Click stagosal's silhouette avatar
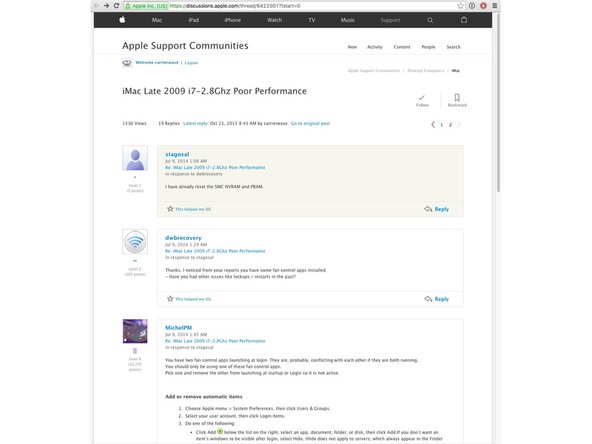Screen dimensions: 592x444 tap(135, 158)
